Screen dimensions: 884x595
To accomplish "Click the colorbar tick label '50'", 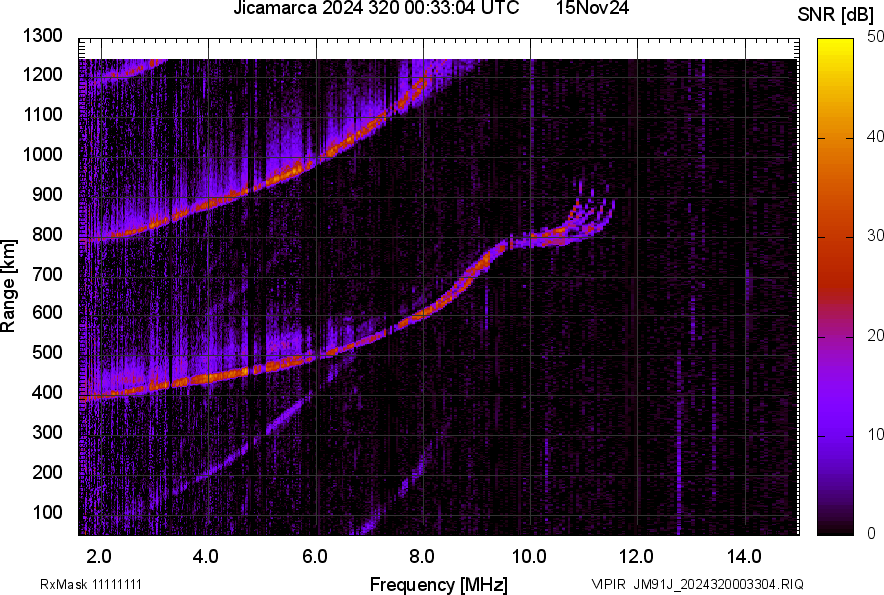I will tap(874, 37).
